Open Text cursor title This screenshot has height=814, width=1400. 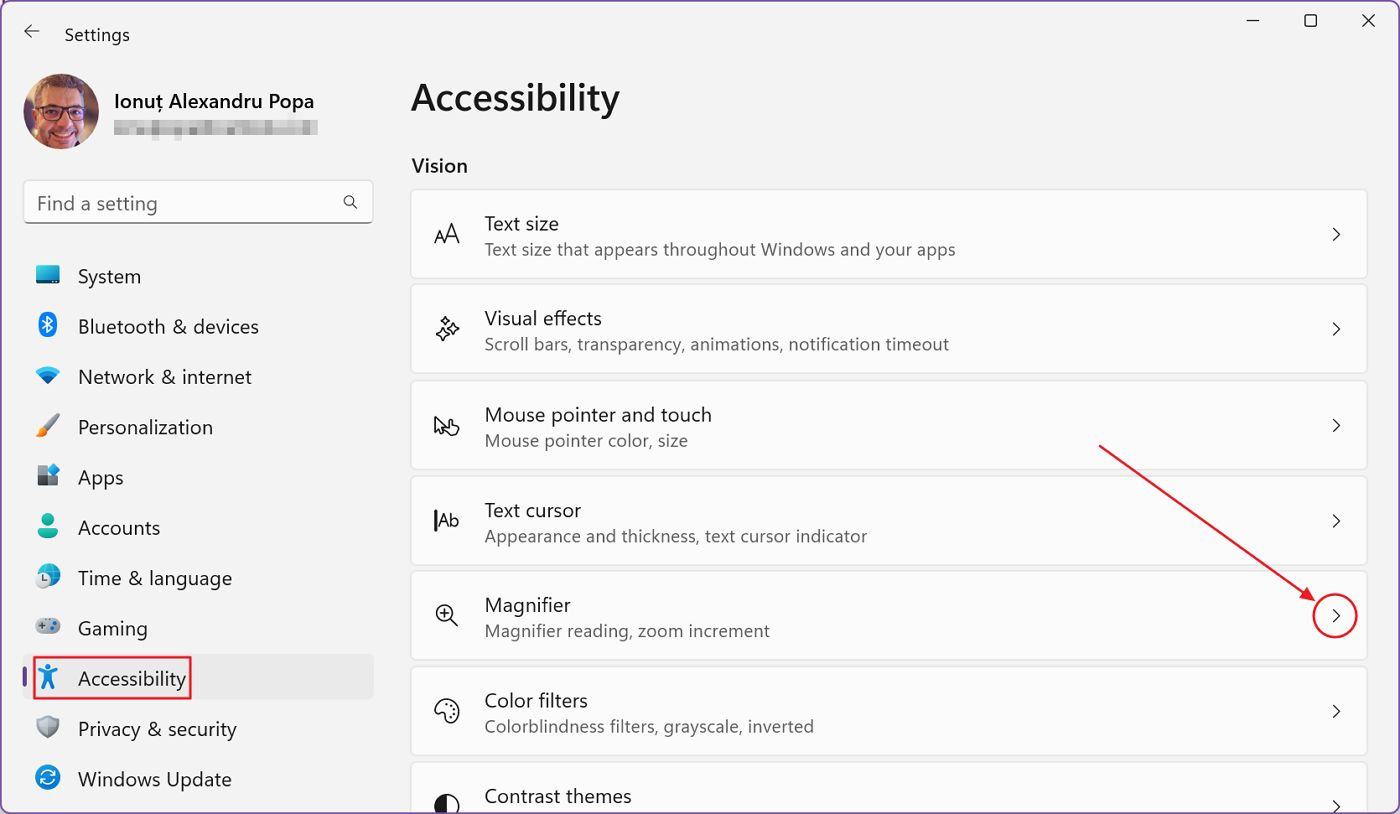click(532, 510)
